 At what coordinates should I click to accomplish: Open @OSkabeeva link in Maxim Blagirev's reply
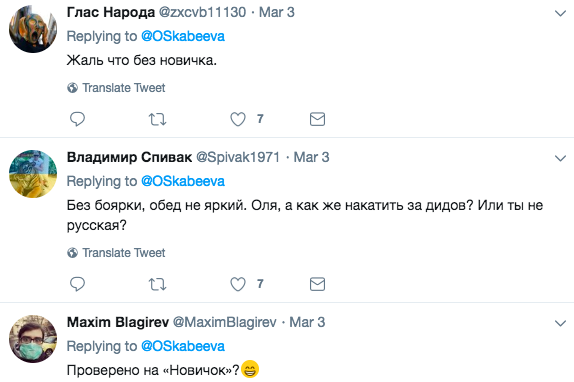coord(183,346)
